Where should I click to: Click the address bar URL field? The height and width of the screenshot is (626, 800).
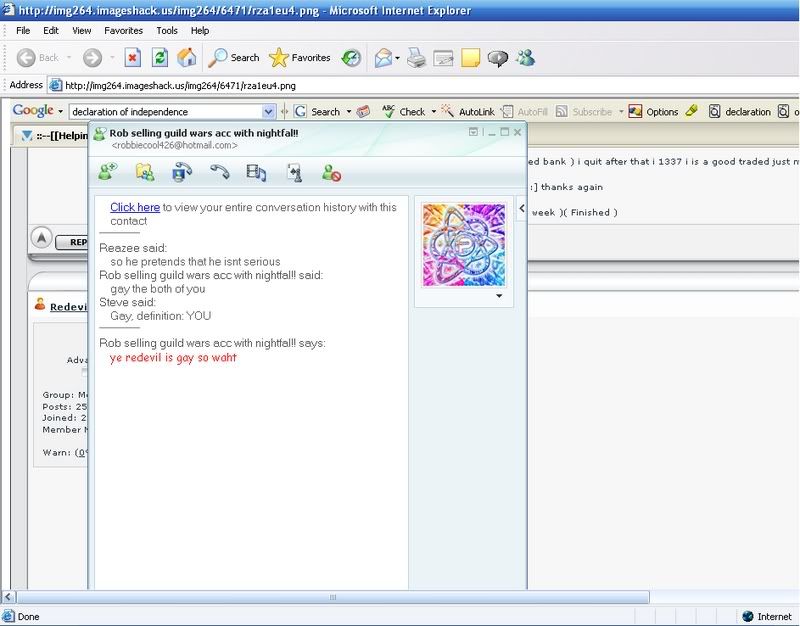(x=400, y=85)
